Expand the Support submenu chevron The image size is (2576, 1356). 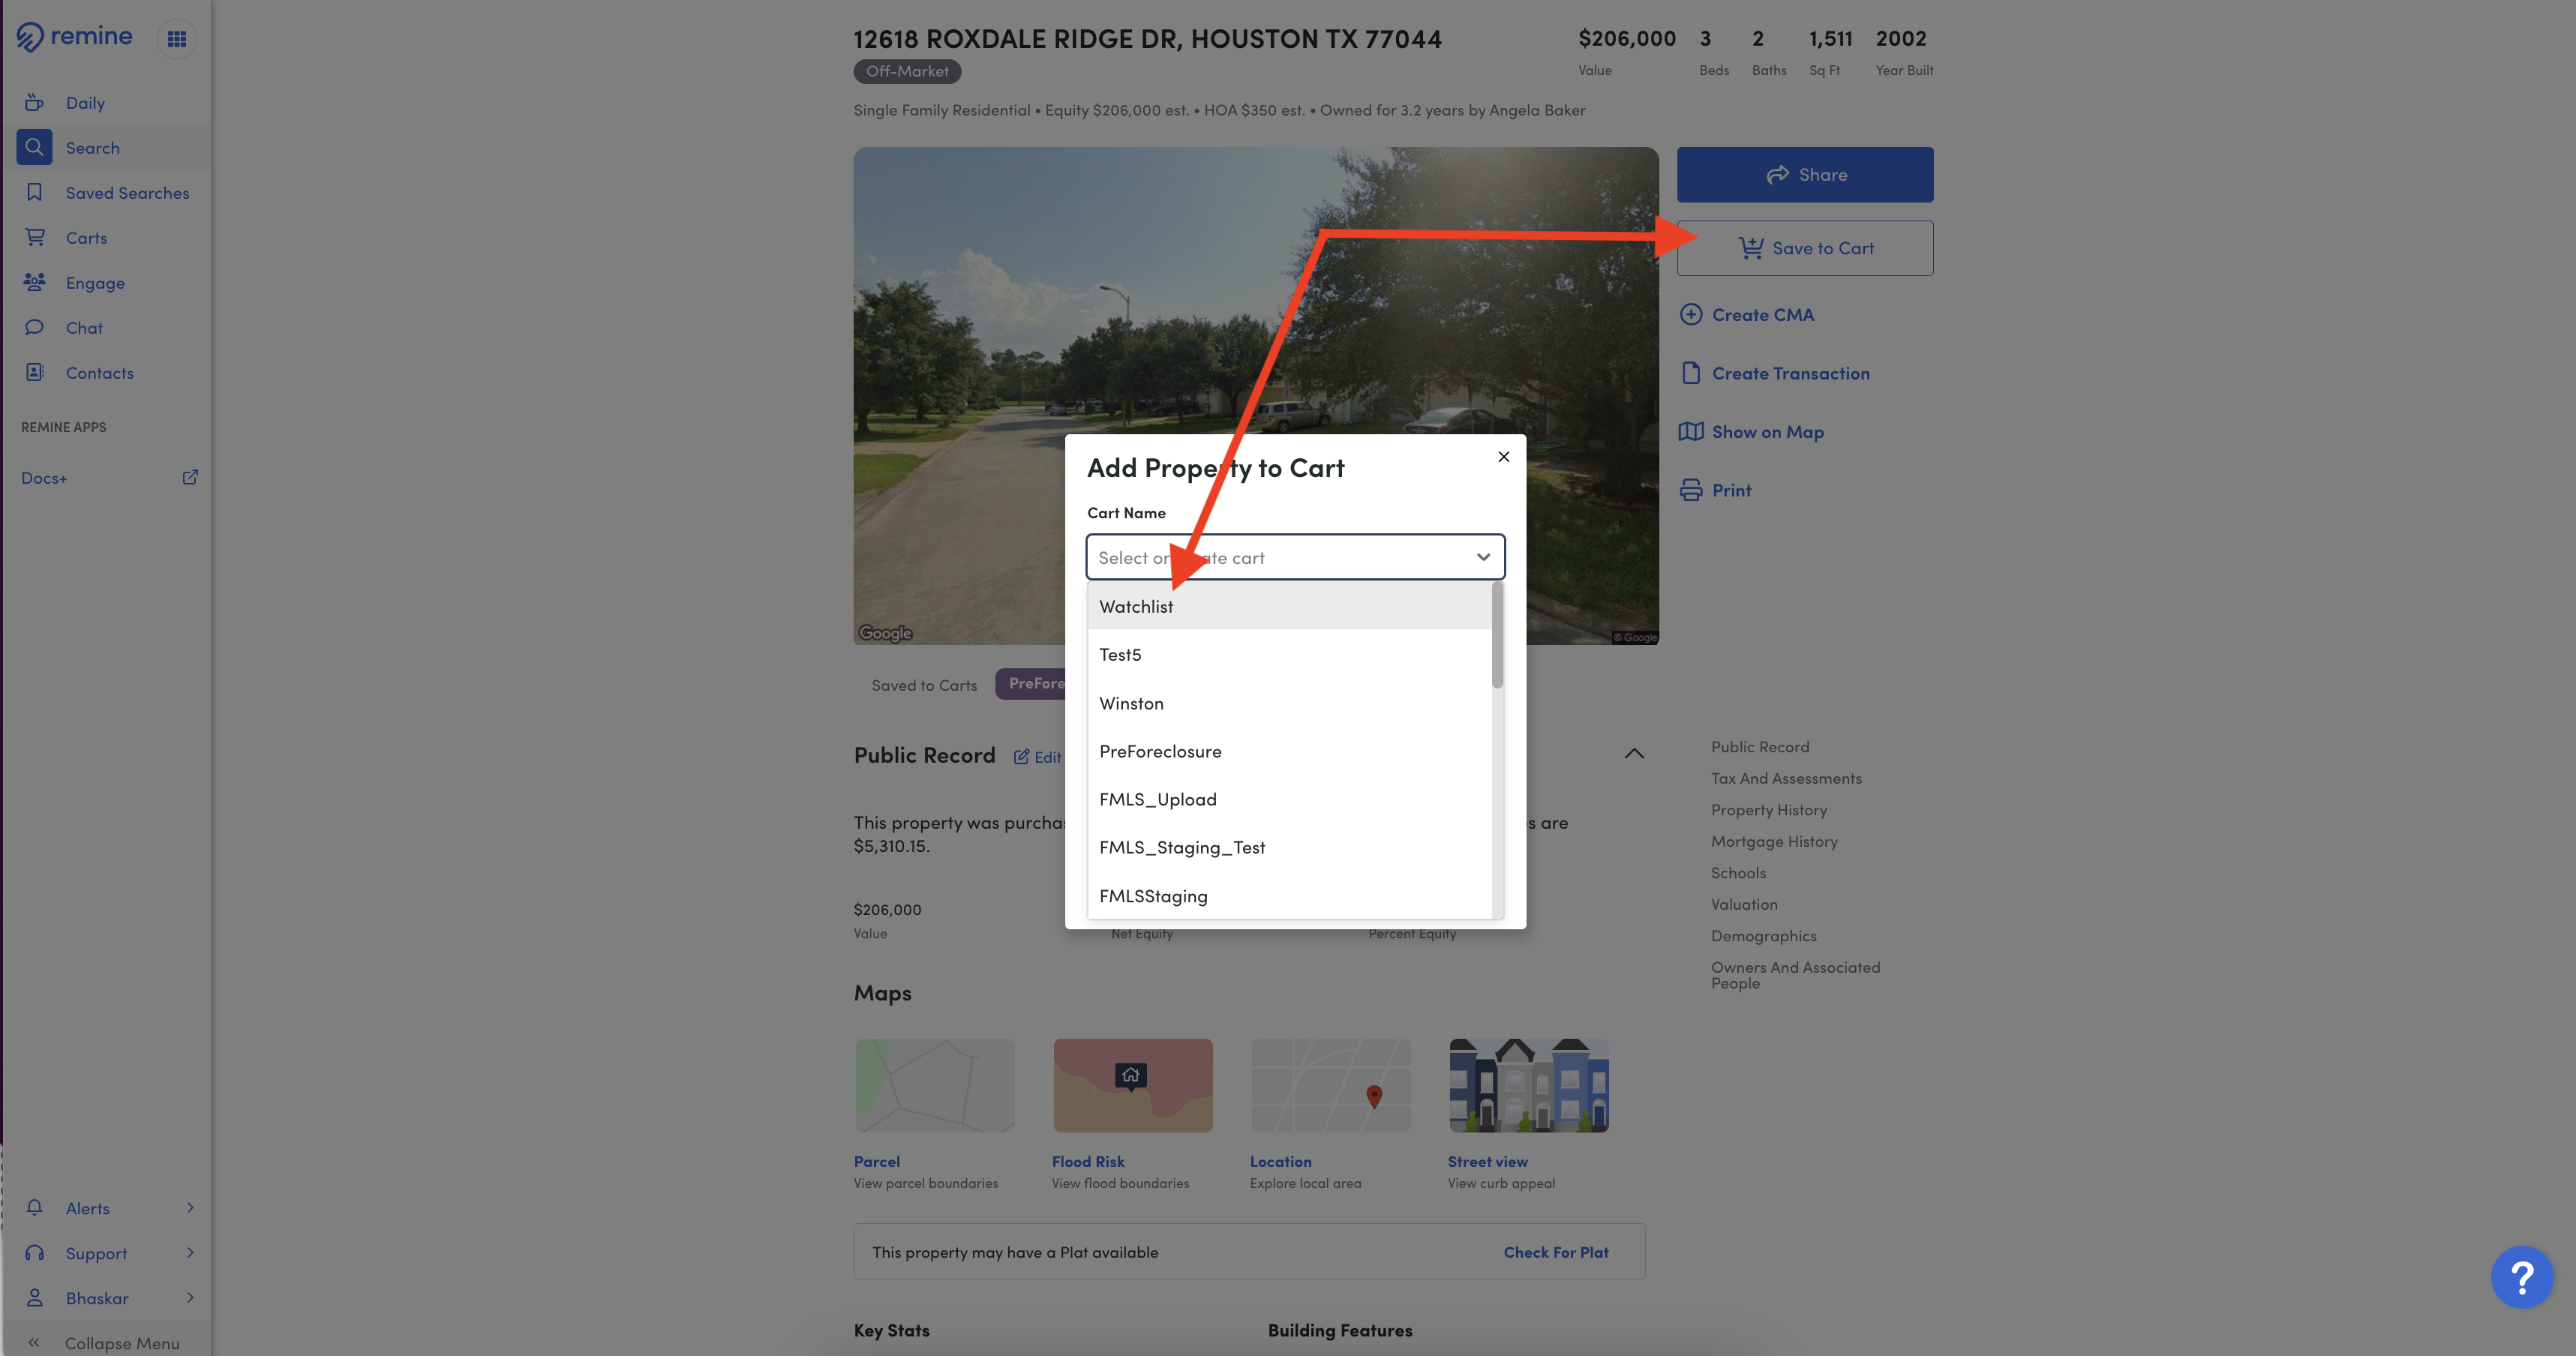tap(190, 1252)
